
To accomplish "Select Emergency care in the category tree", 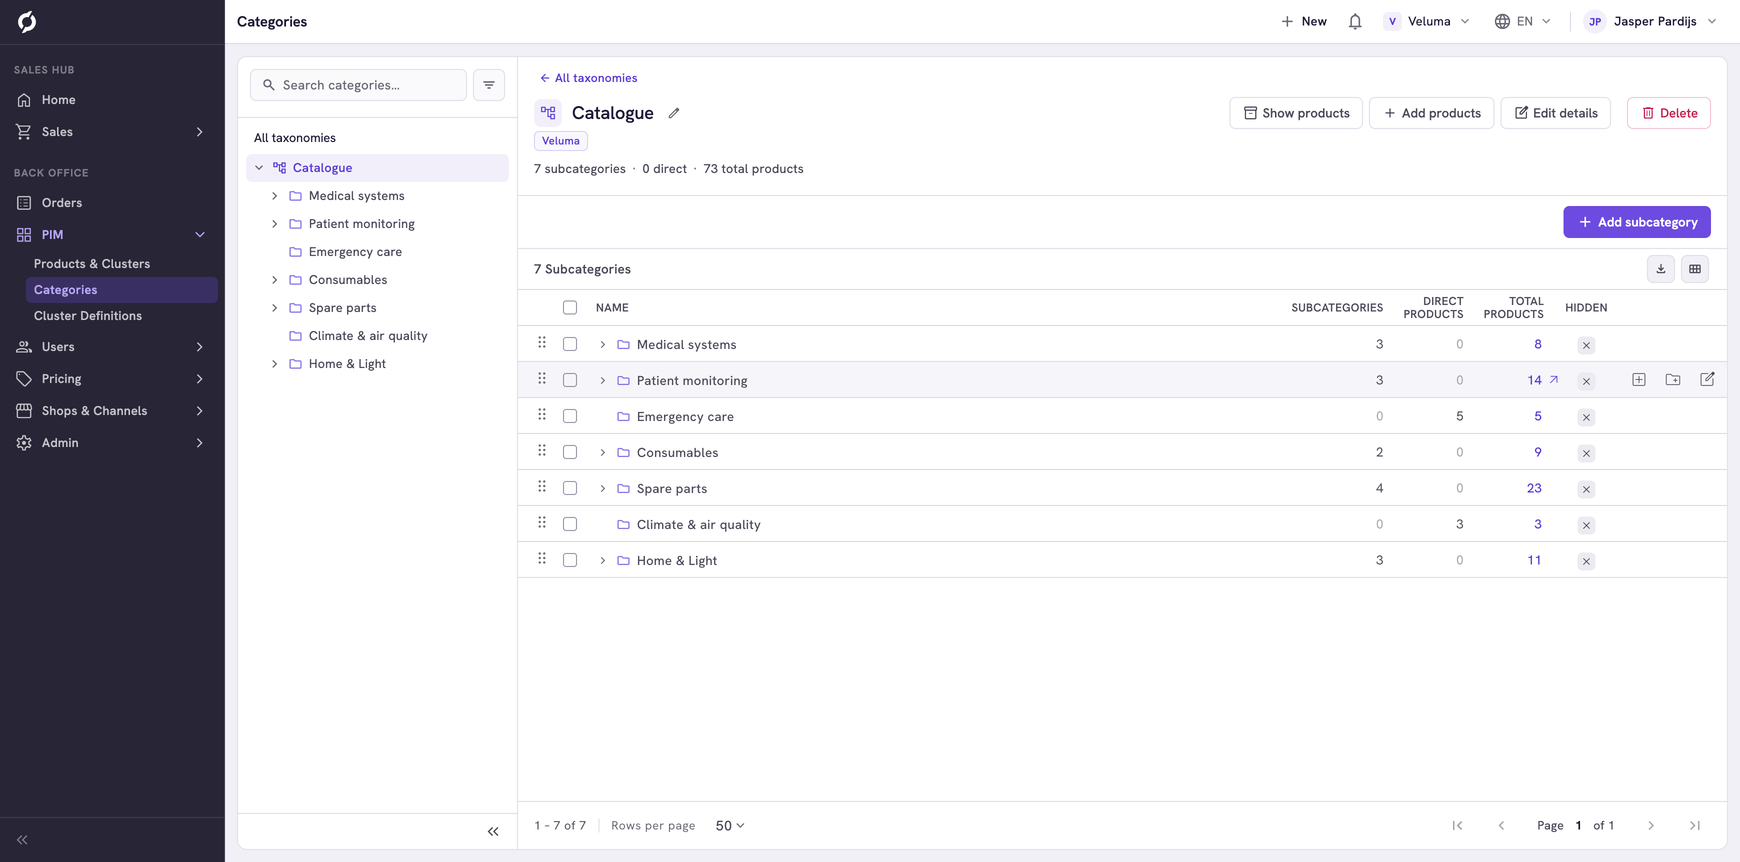I will 355,252.
